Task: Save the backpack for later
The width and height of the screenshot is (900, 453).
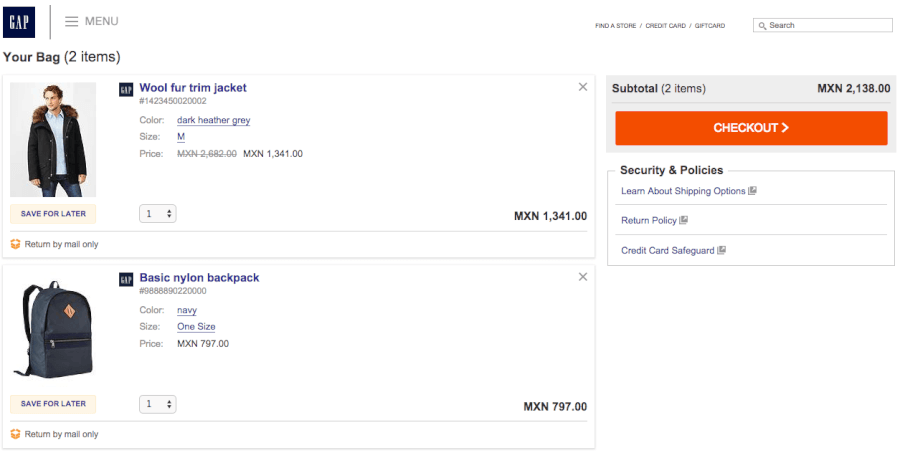Action: coord(53,404)
